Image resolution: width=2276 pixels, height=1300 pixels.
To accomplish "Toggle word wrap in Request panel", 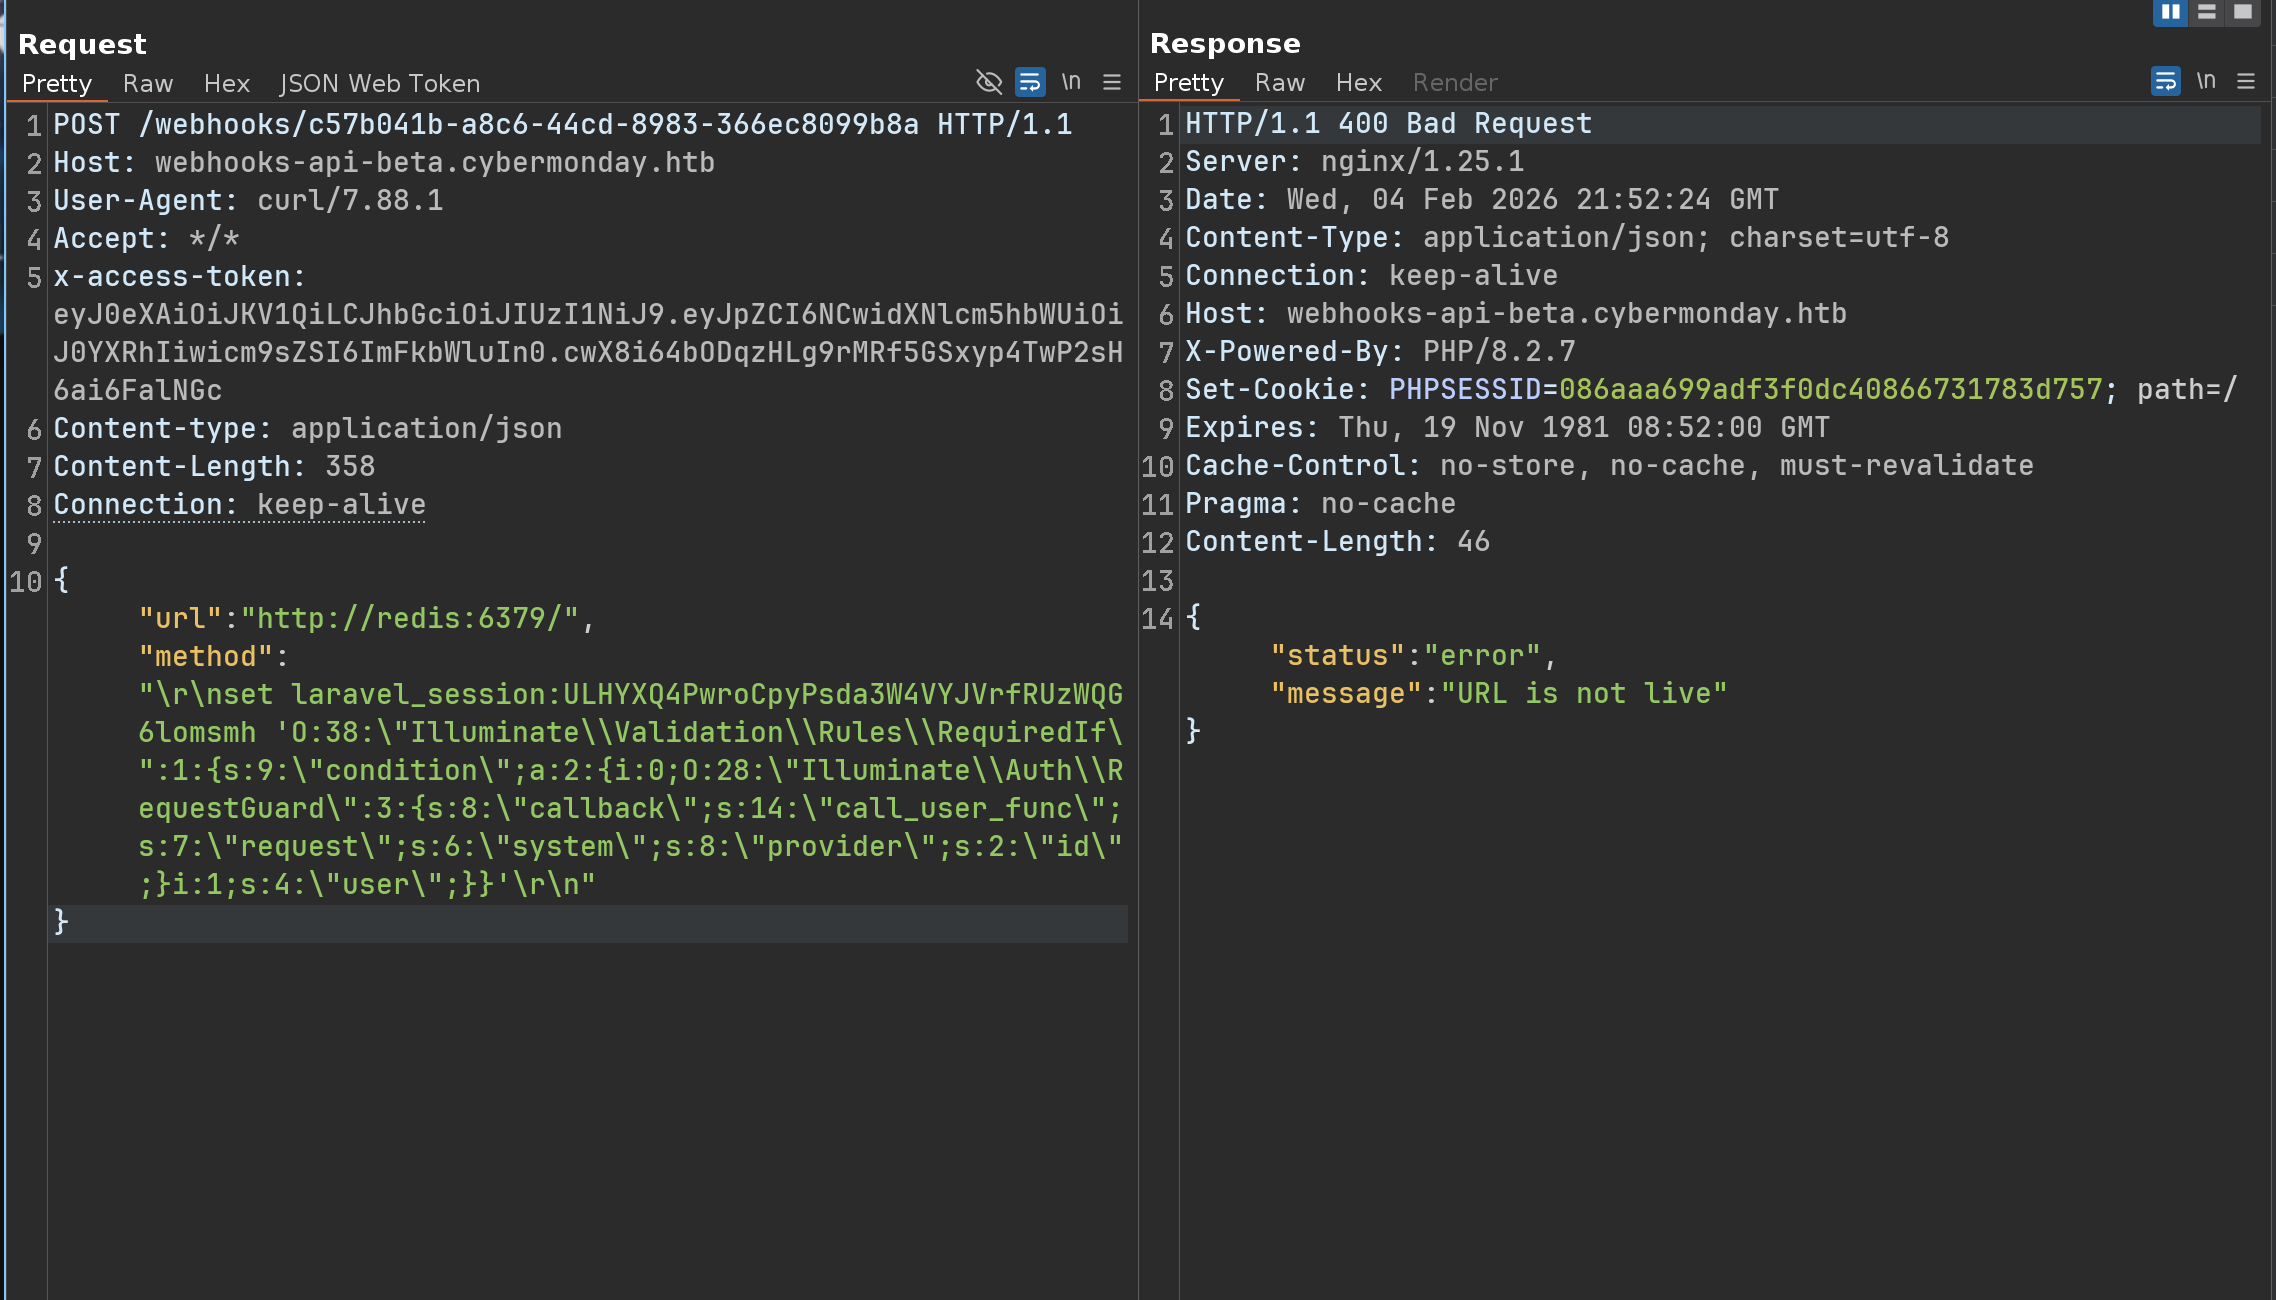I will 1029,82.
